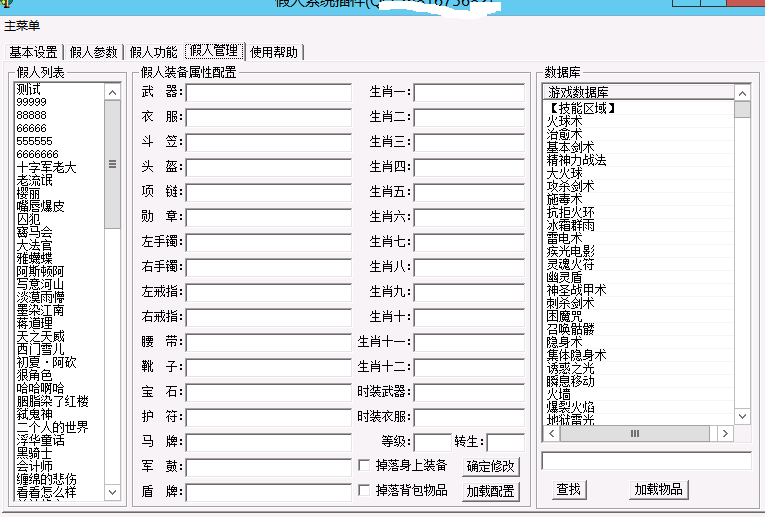Click up arrow of 假人列表 scrollbar
Viewport: 765px width, 517px height.
[112, 91]
